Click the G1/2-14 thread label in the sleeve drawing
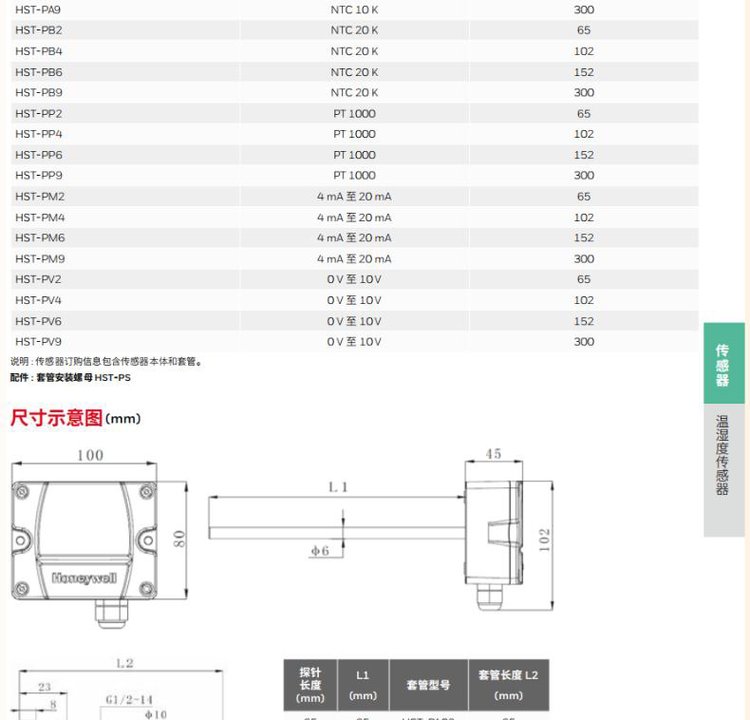The height and width of the screenshot is (720, 750). 127,699
